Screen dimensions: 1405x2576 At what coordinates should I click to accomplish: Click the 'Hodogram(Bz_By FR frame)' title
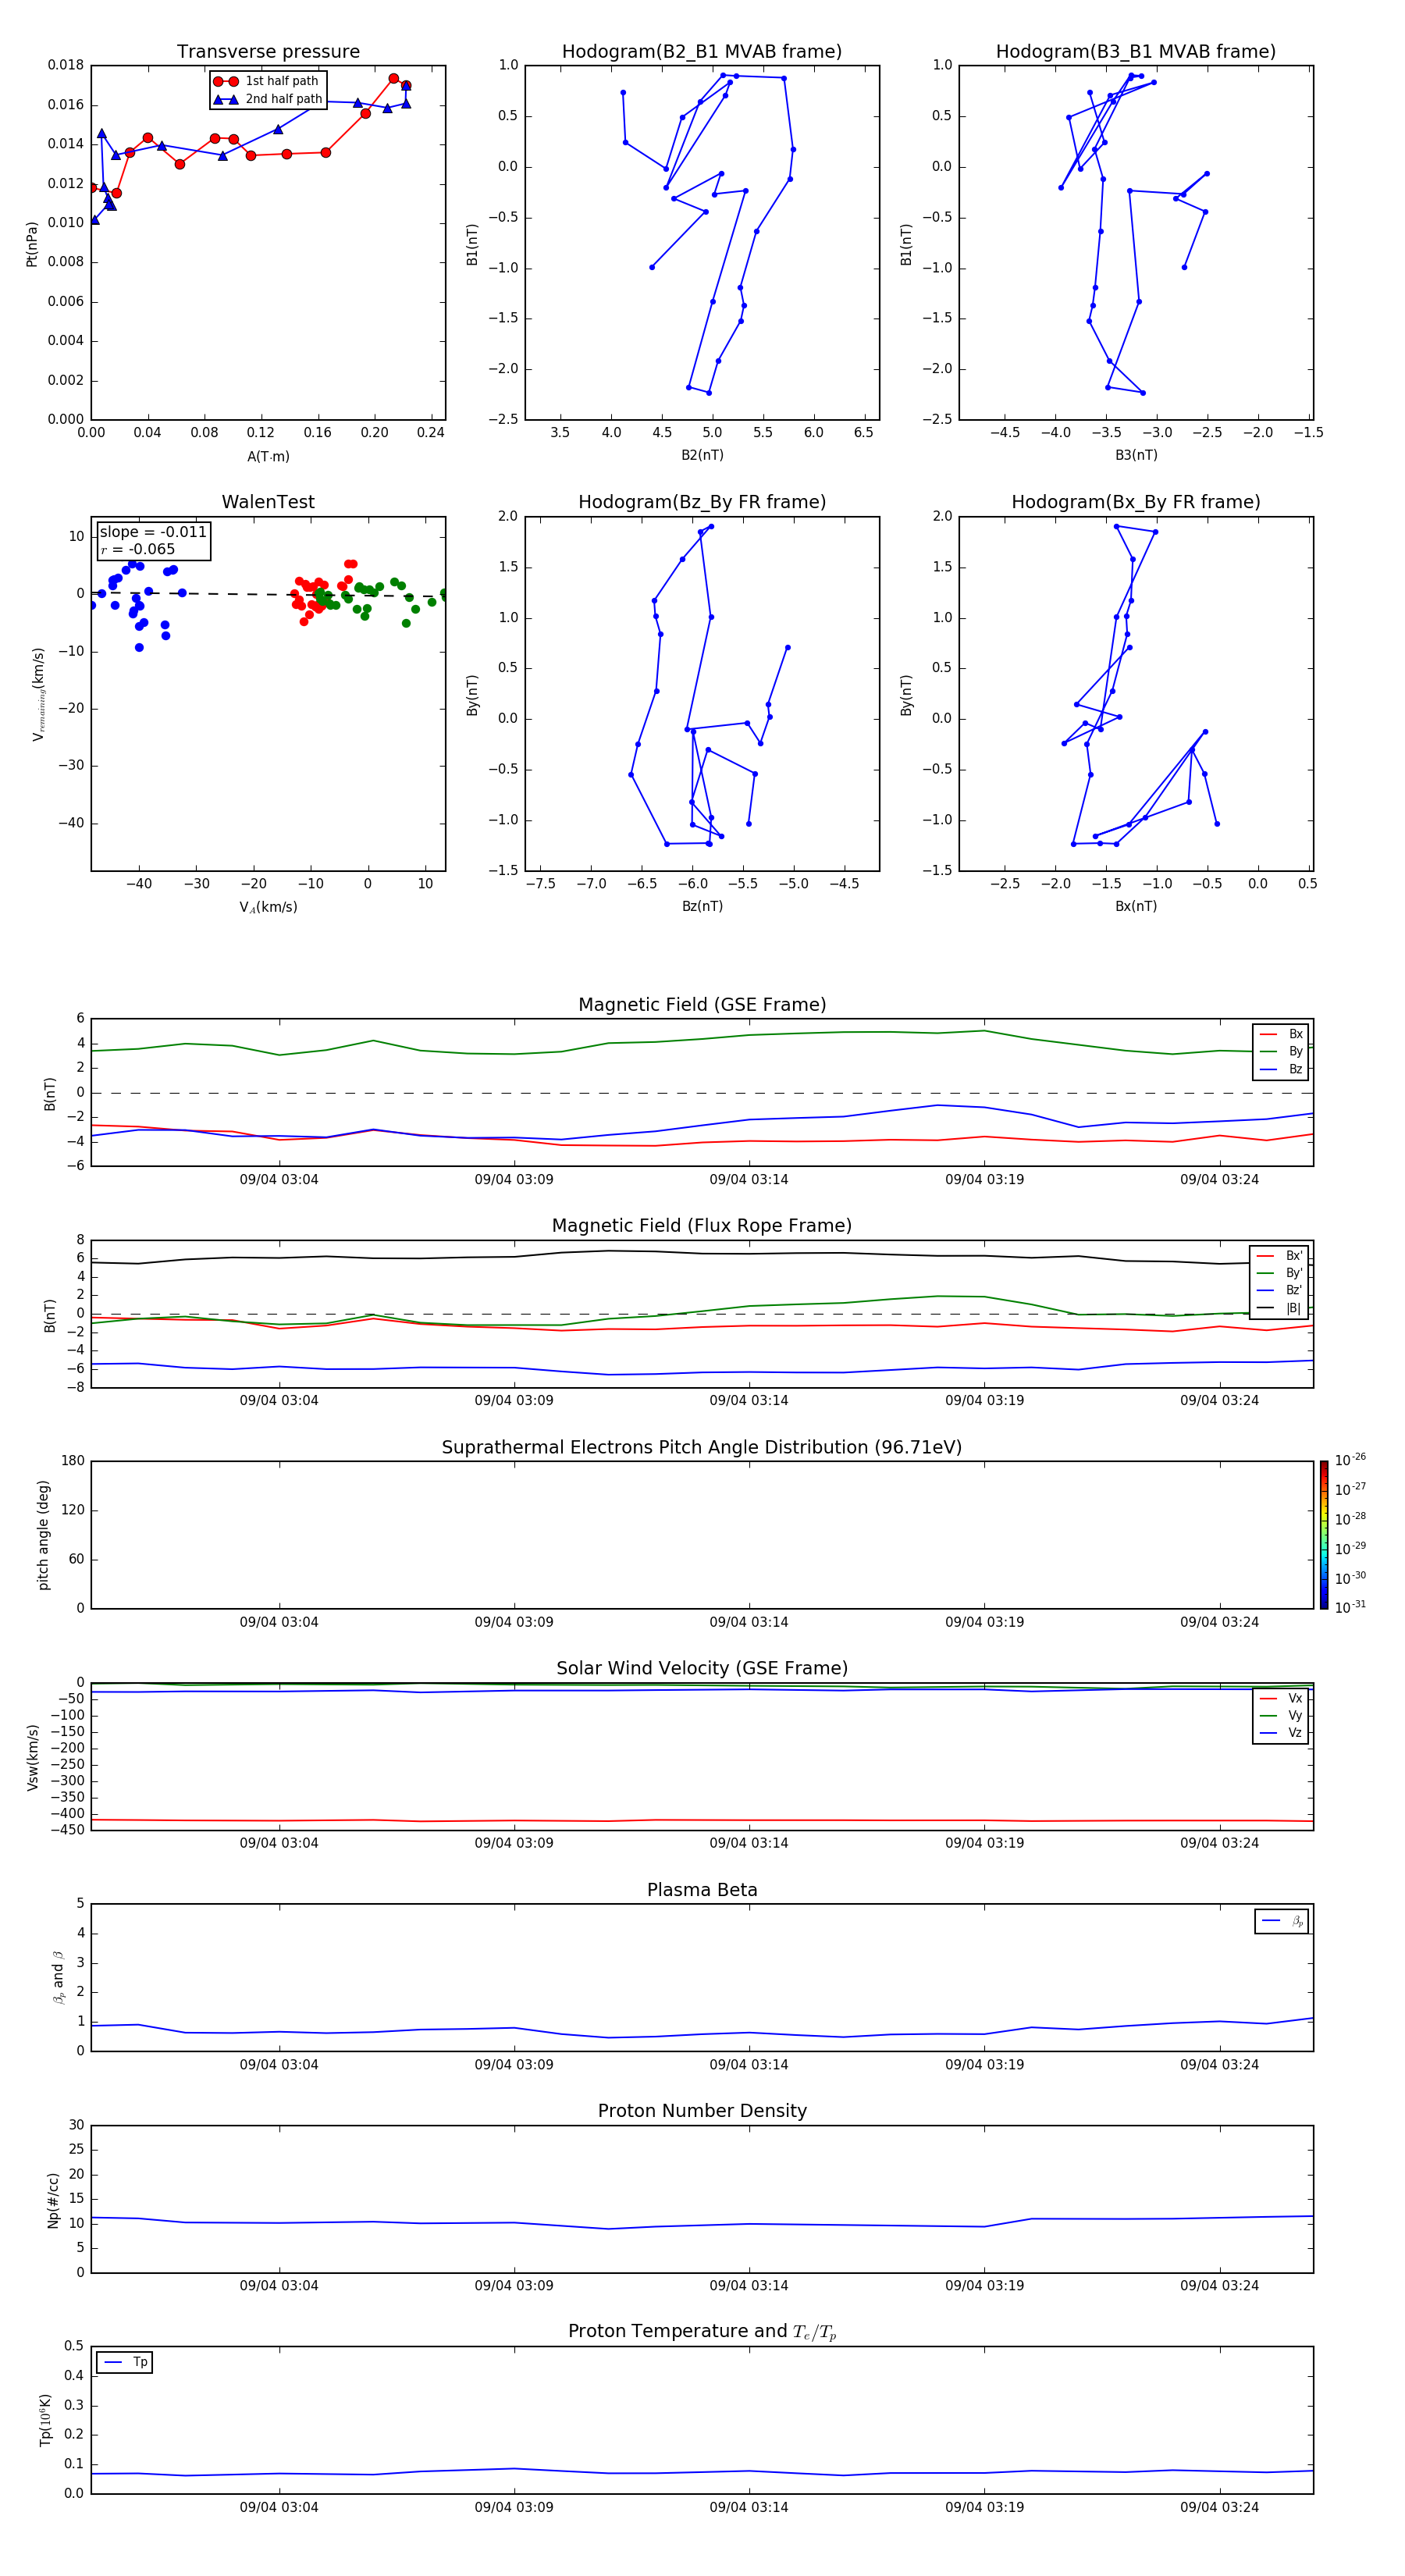(702, 502)
